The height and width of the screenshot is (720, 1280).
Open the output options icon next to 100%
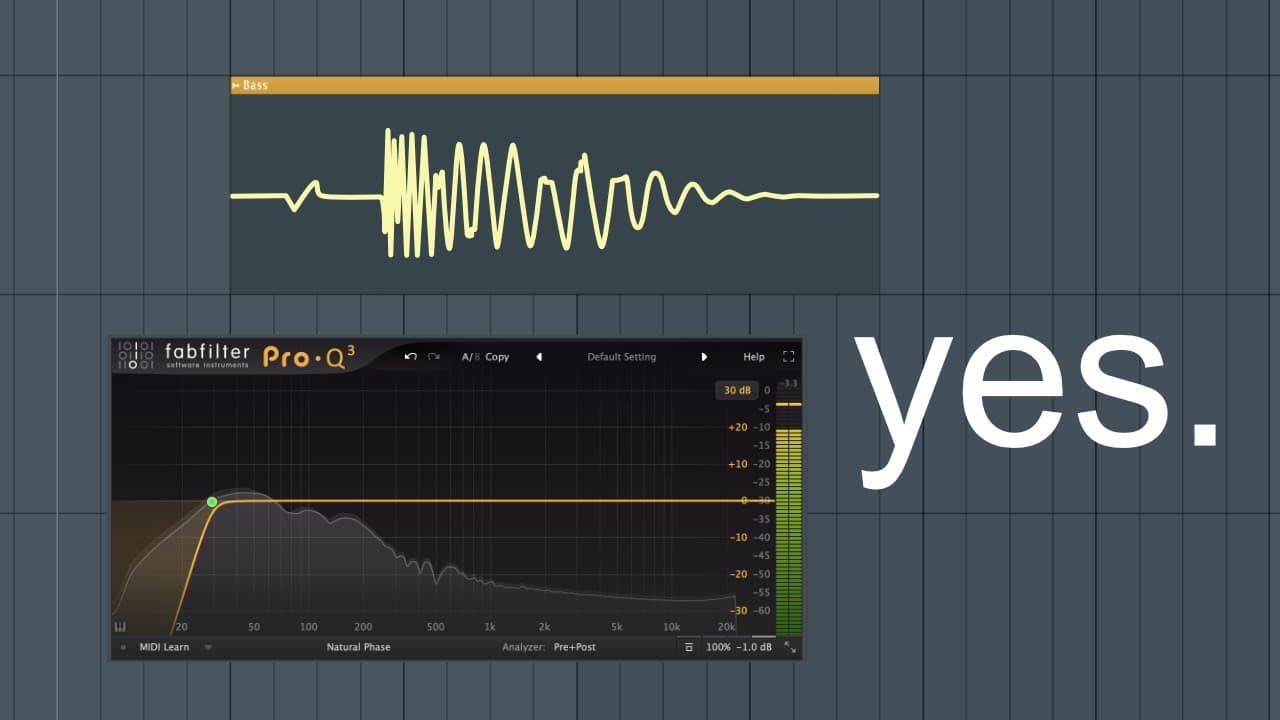coord(689,648)
